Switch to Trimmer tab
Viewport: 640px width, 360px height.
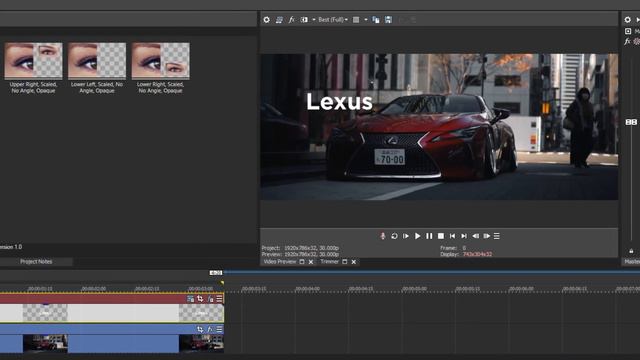click(329, 262)
